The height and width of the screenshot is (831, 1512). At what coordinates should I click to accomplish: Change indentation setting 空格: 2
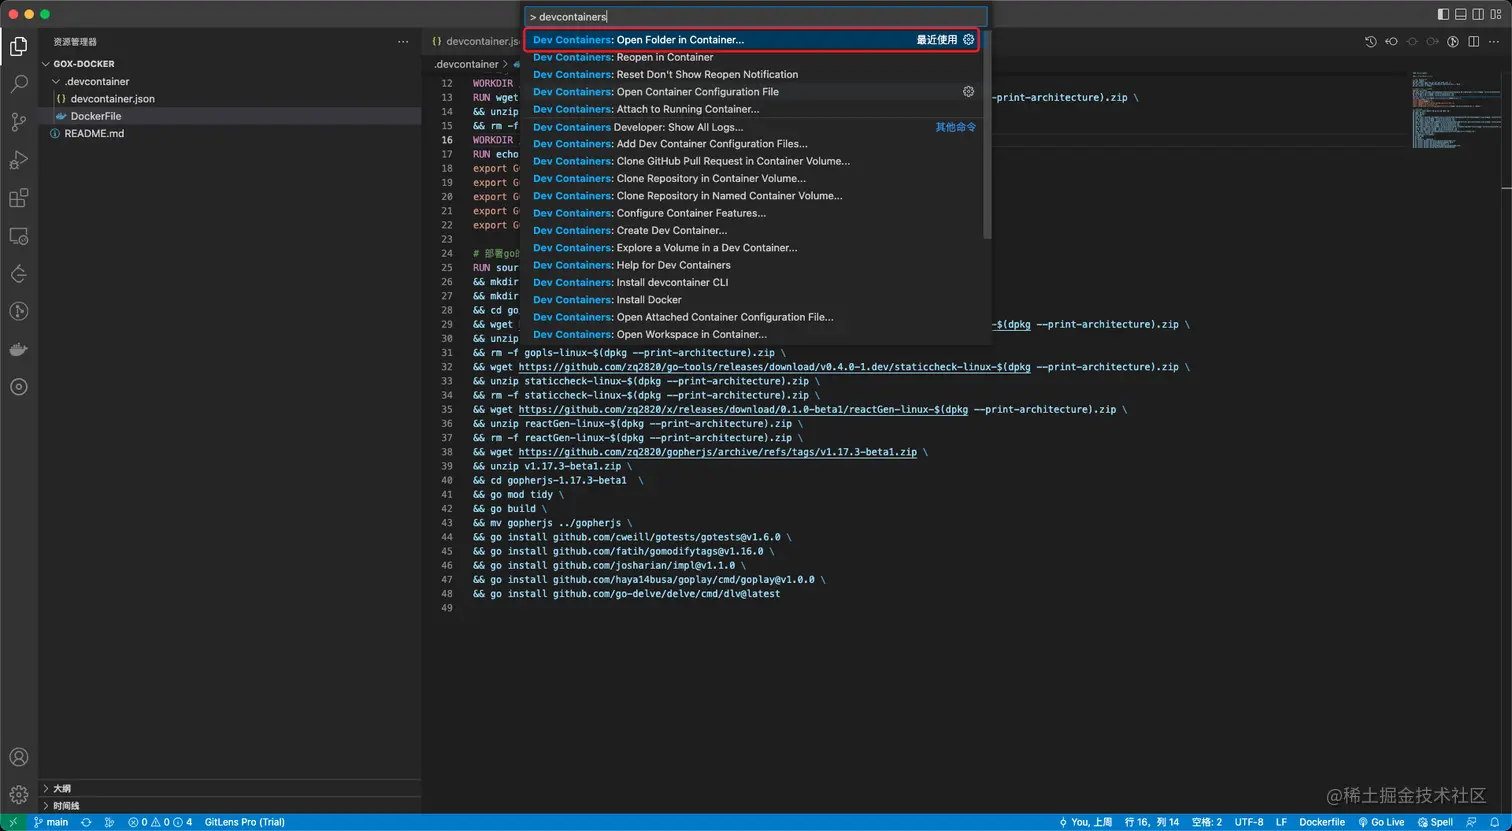1206,822
